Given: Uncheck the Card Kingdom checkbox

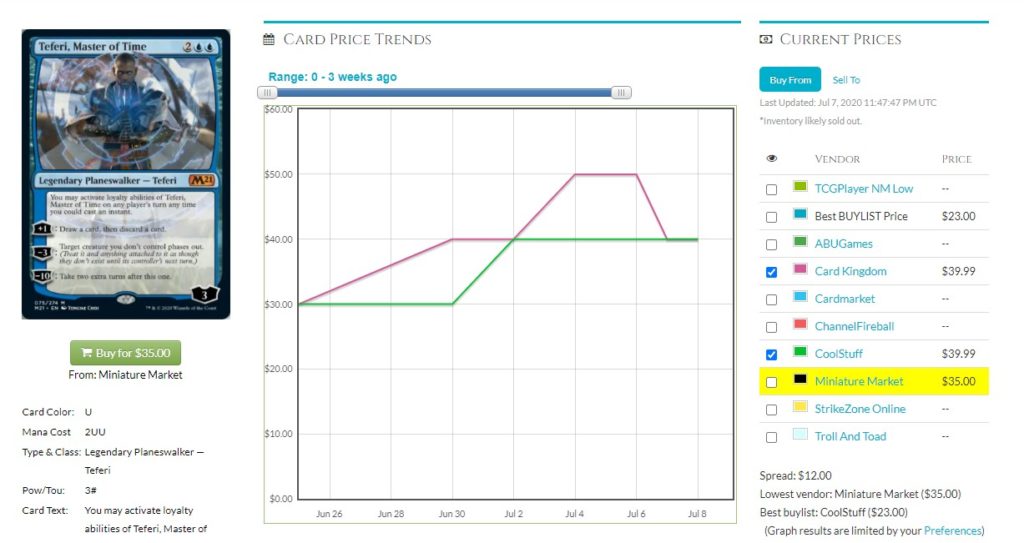Looking at the screenshot, I should coord(771,272).
